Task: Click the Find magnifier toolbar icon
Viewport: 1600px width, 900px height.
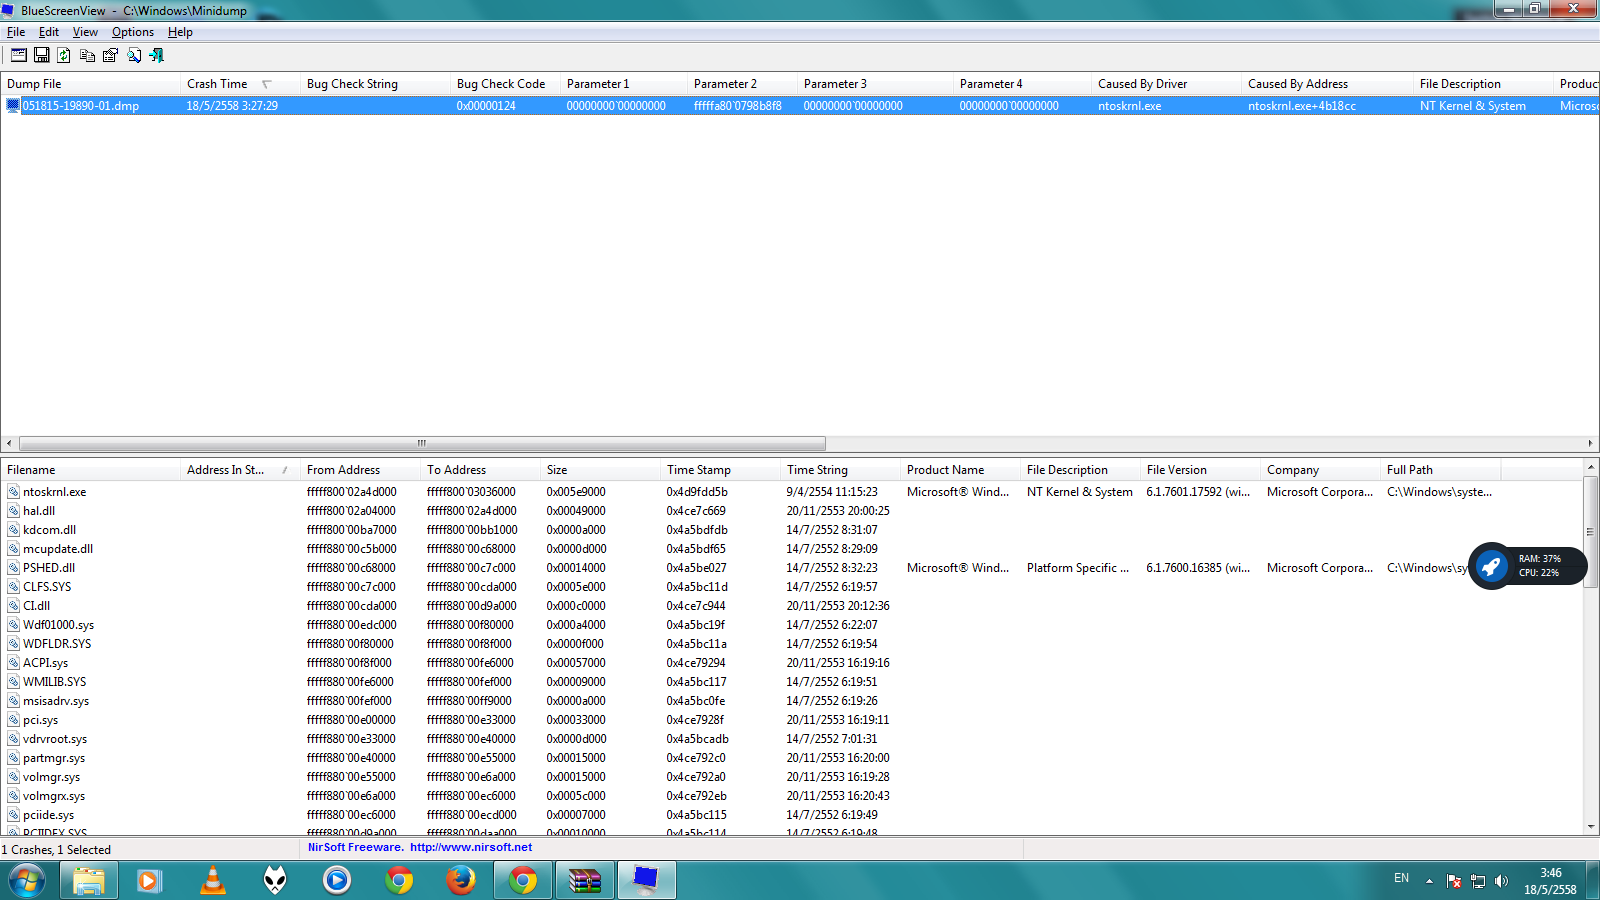Action: [133, 55]
